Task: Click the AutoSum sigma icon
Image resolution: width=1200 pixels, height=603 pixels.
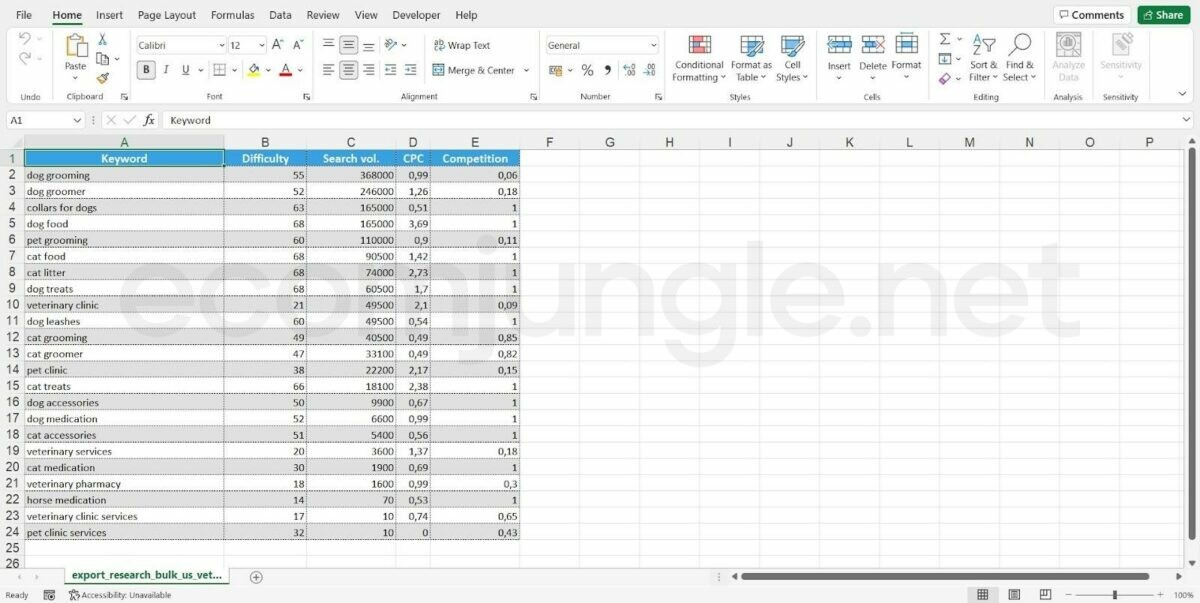Action: click(x=945, y=40)
